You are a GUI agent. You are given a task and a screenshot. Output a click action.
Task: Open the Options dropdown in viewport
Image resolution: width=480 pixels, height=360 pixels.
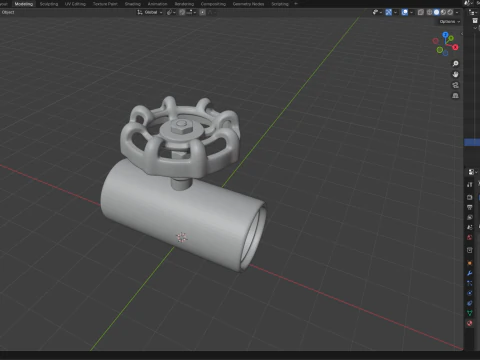pos(449,22)
